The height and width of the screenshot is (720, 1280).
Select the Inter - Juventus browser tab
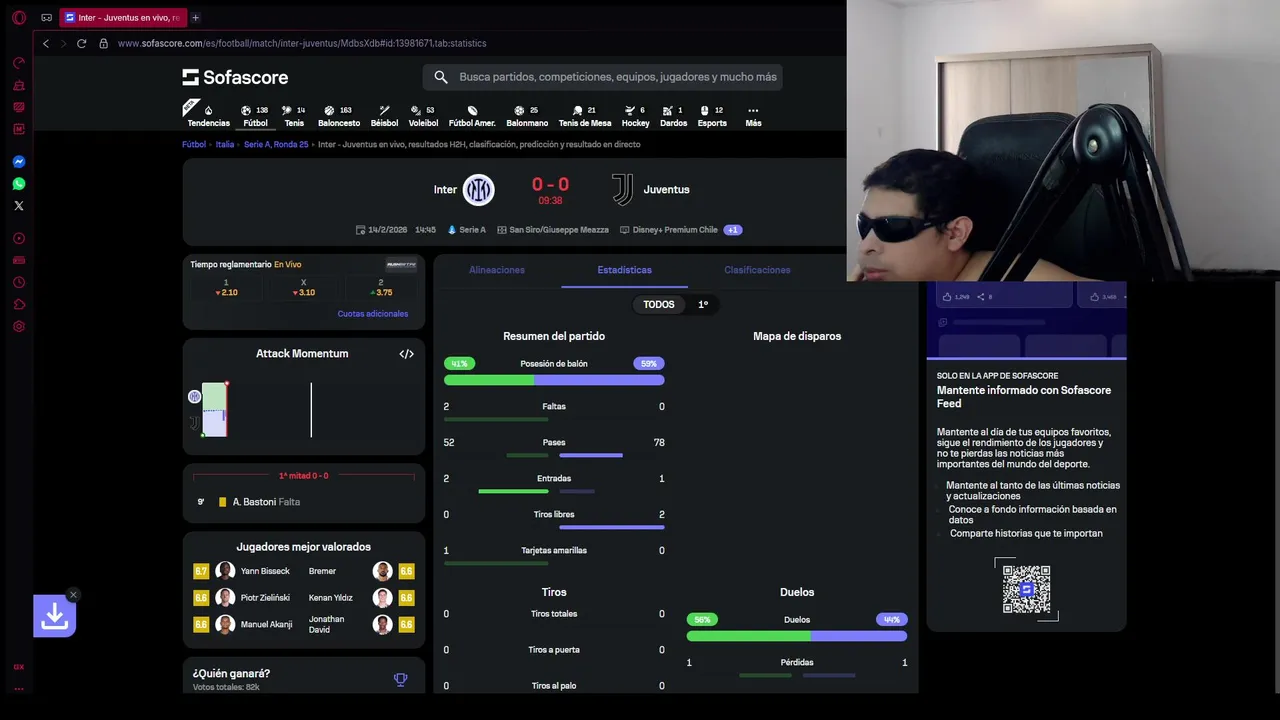(x=122, y=17)
